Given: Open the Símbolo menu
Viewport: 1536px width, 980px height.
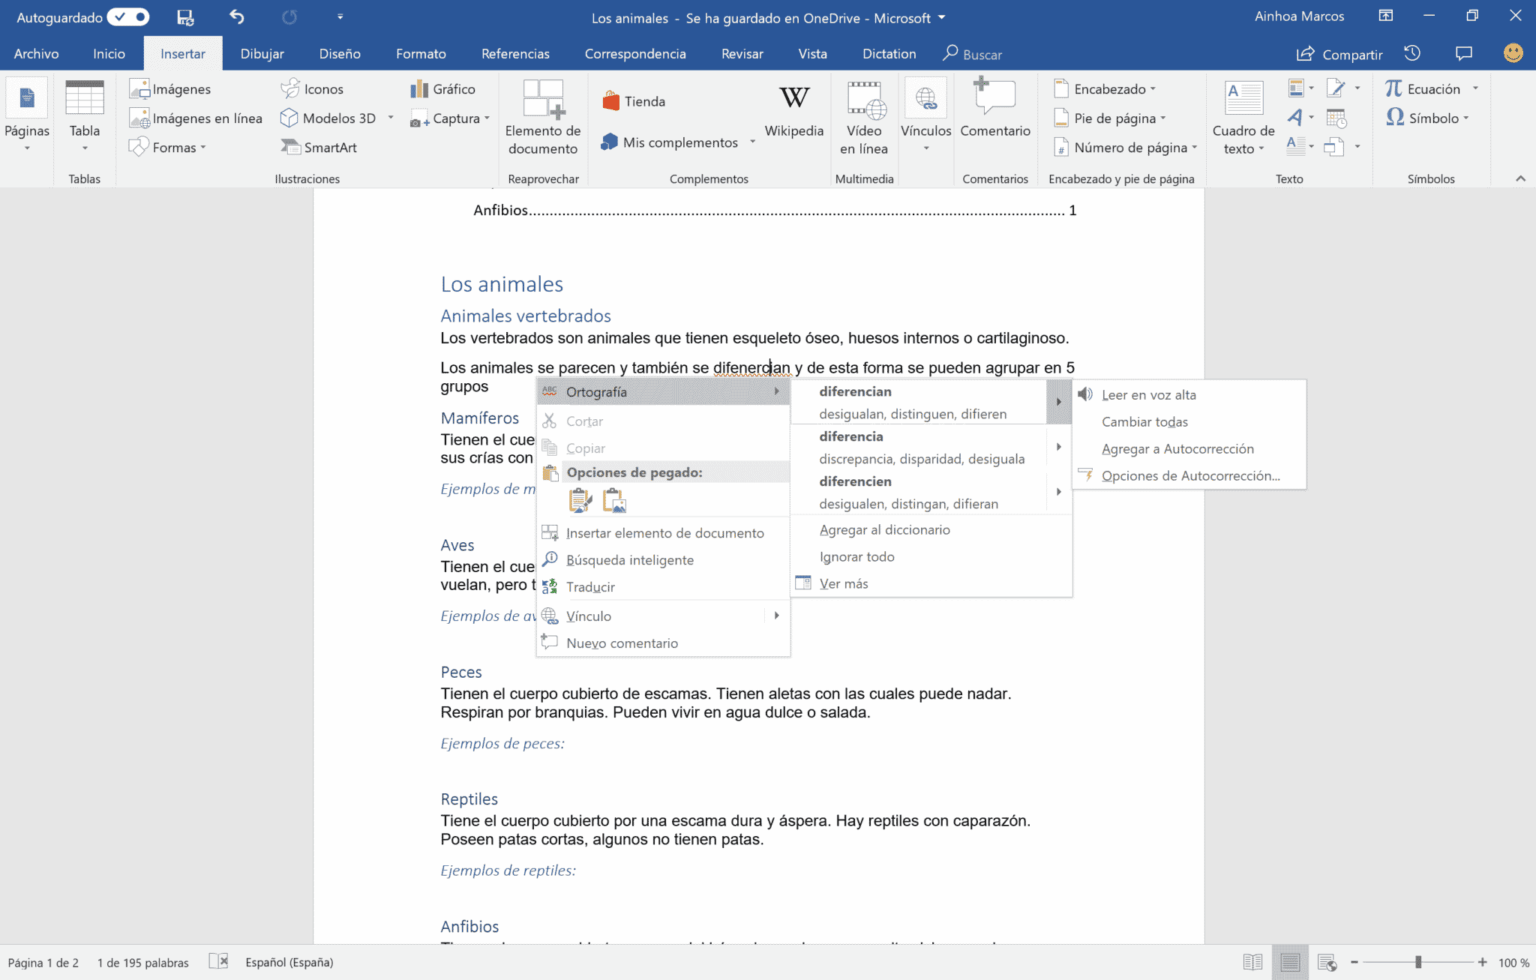Looking at the screenshot, I should click(x=1428, y=118).
